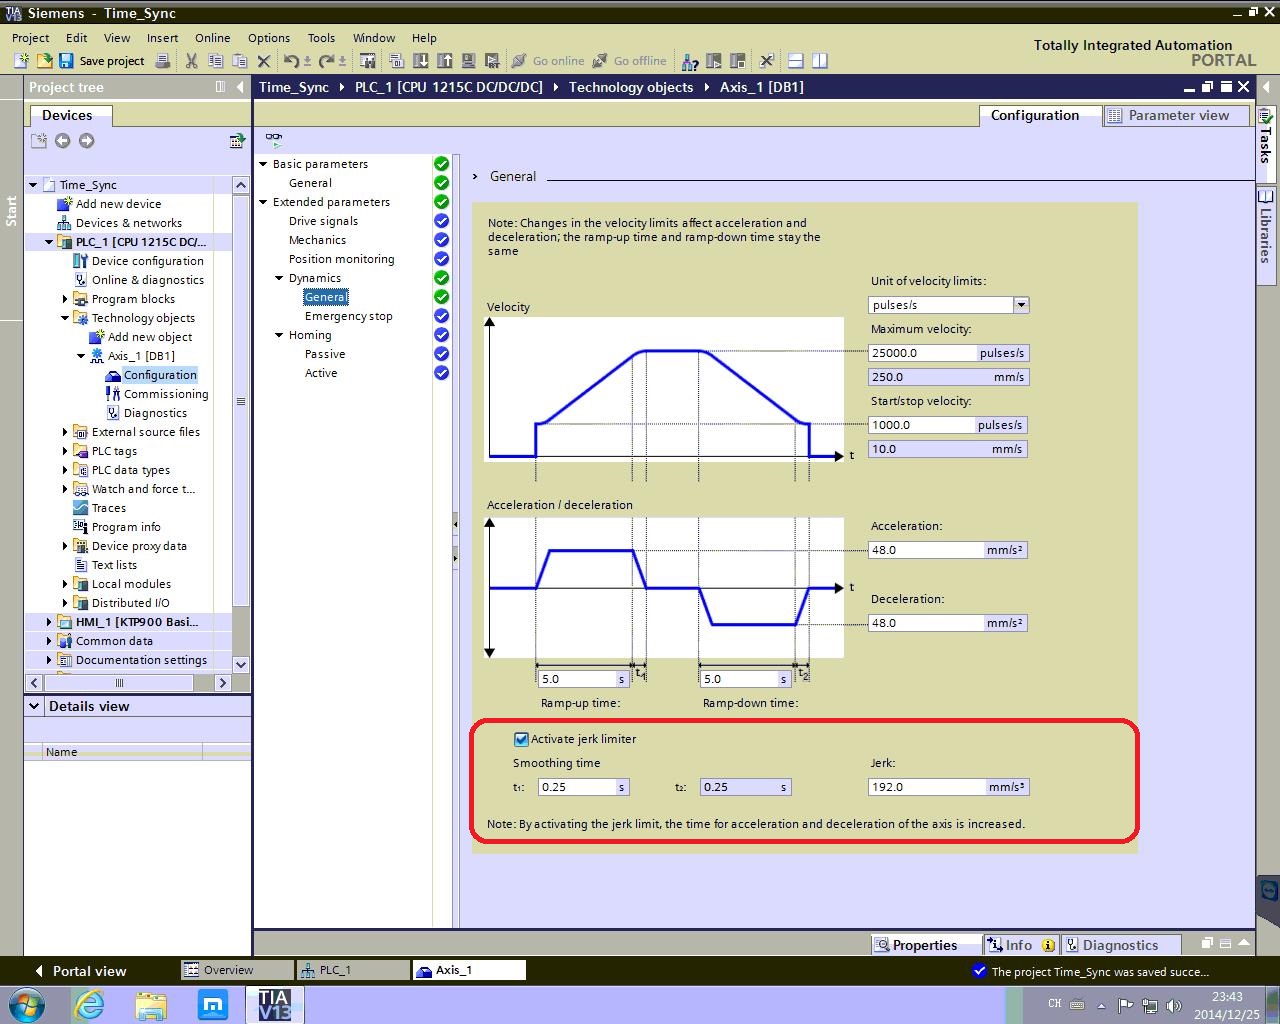Click the monitor glasses icon
Viewport: 1280px width, 1024px height.
point(274,139)
